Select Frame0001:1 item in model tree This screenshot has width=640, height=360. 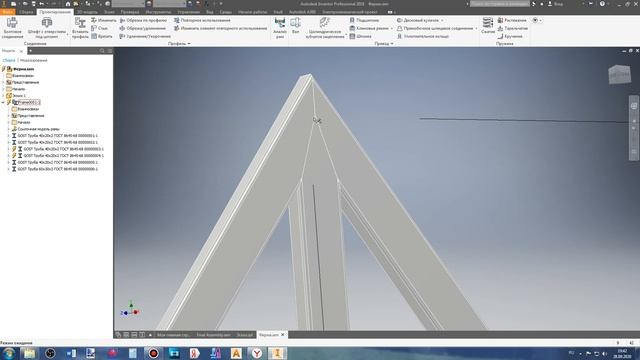tap(29, 102)
